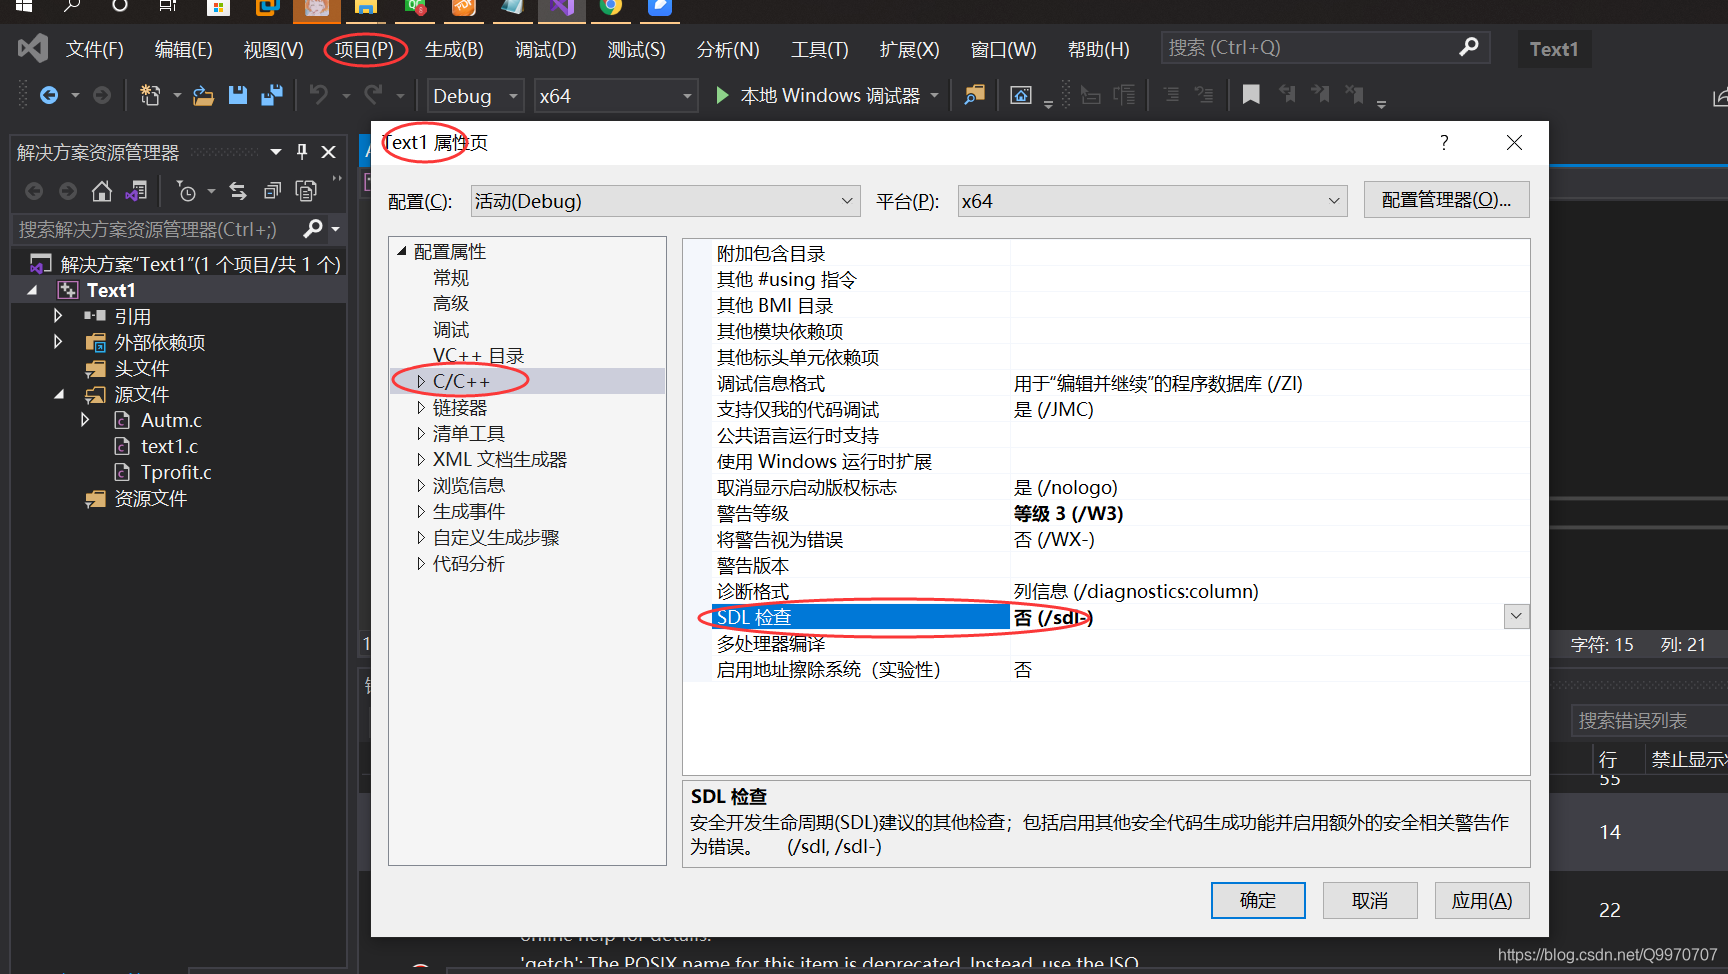1728x974 pixels.
Task: Open Chrome from the taskbar
Action: [609, 12]
